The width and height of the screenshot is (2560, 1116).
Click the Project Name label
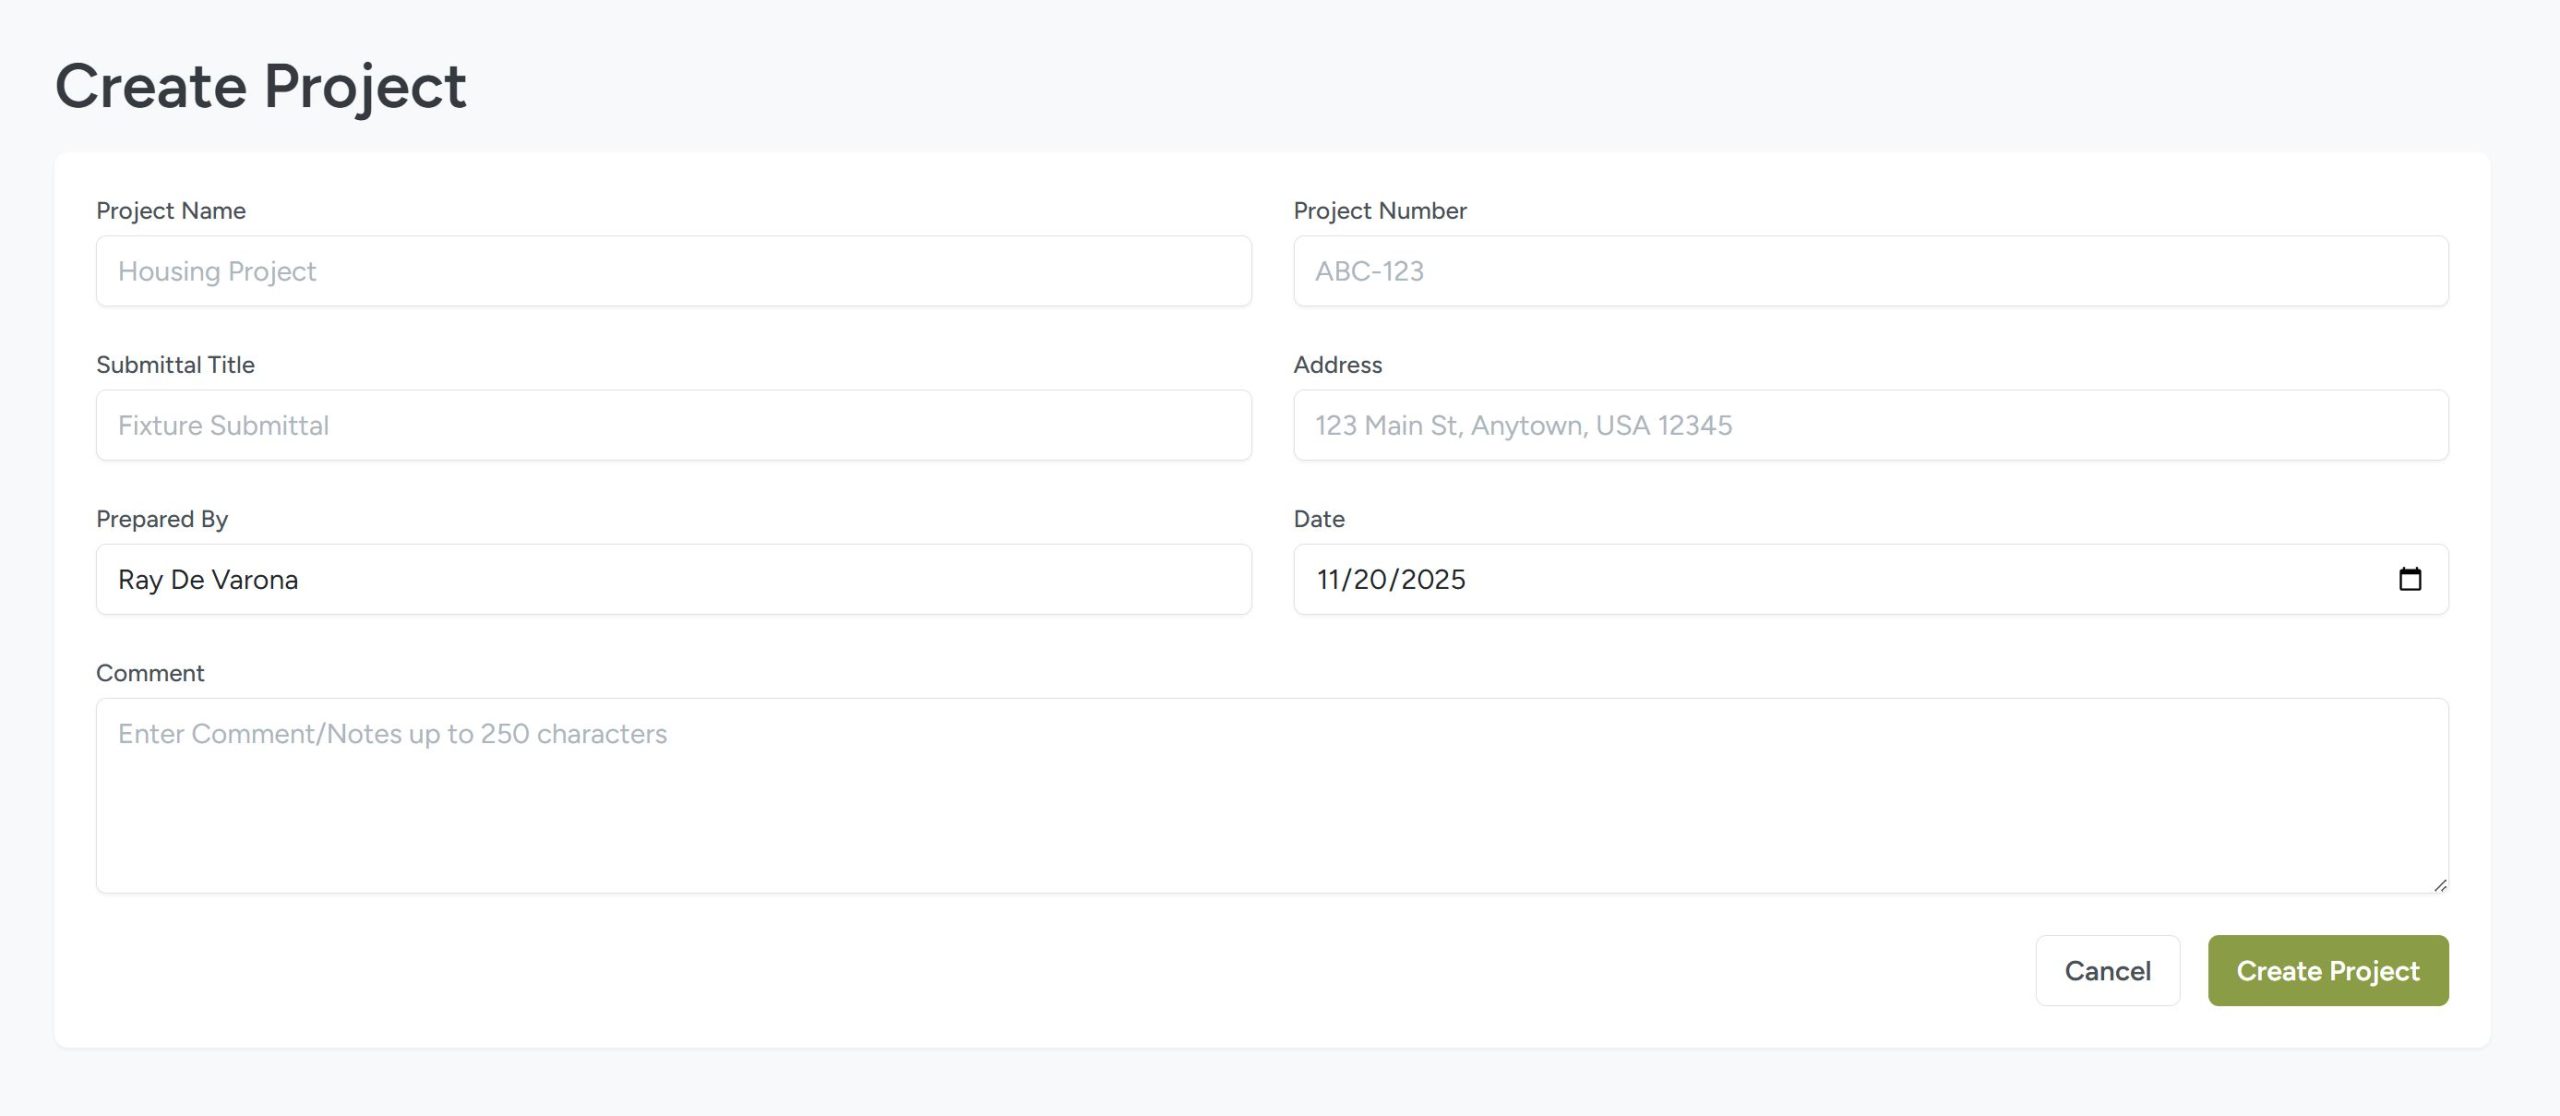point(171,211)
